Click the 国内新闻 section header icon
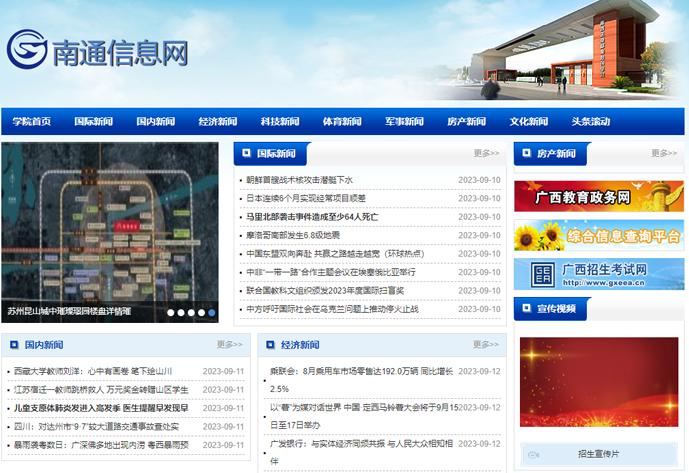Screen dimensions: 689x473 13,345
